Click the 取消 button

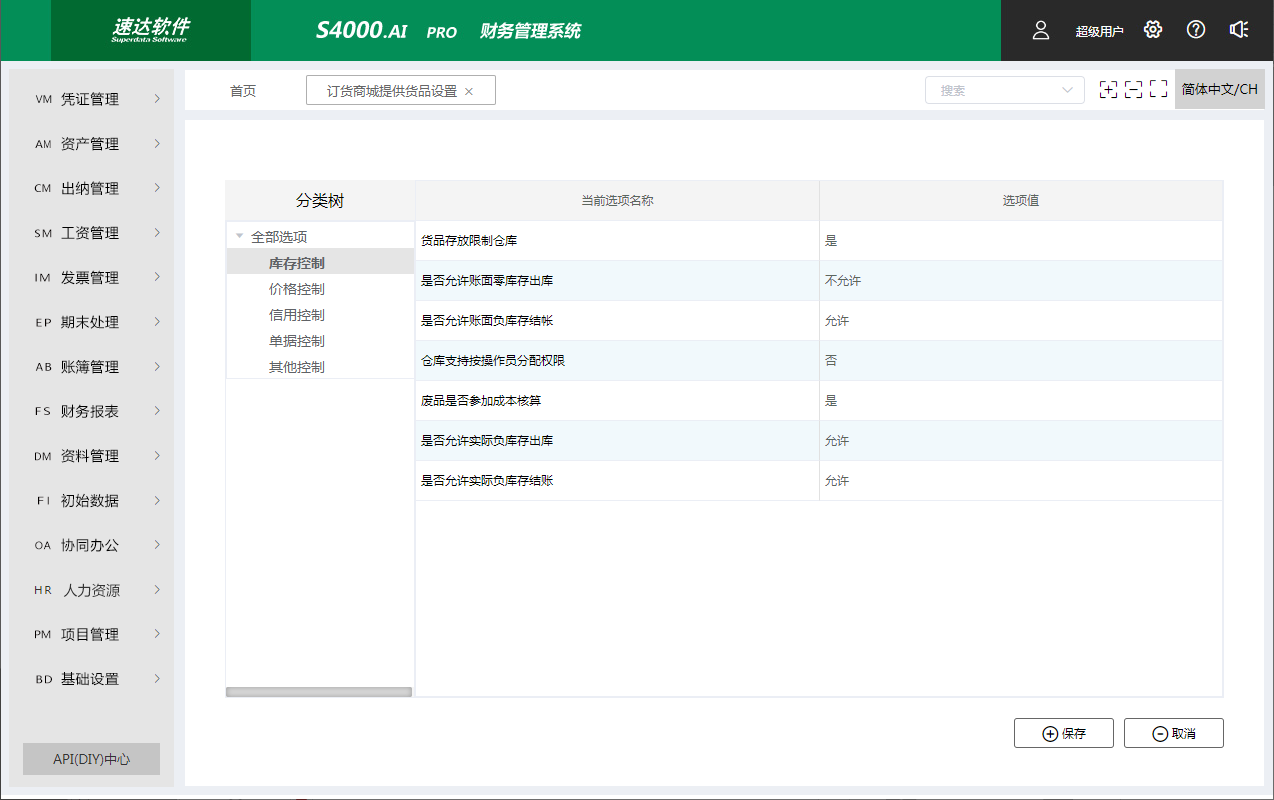pyautogui.click(x=1173, y=733)
